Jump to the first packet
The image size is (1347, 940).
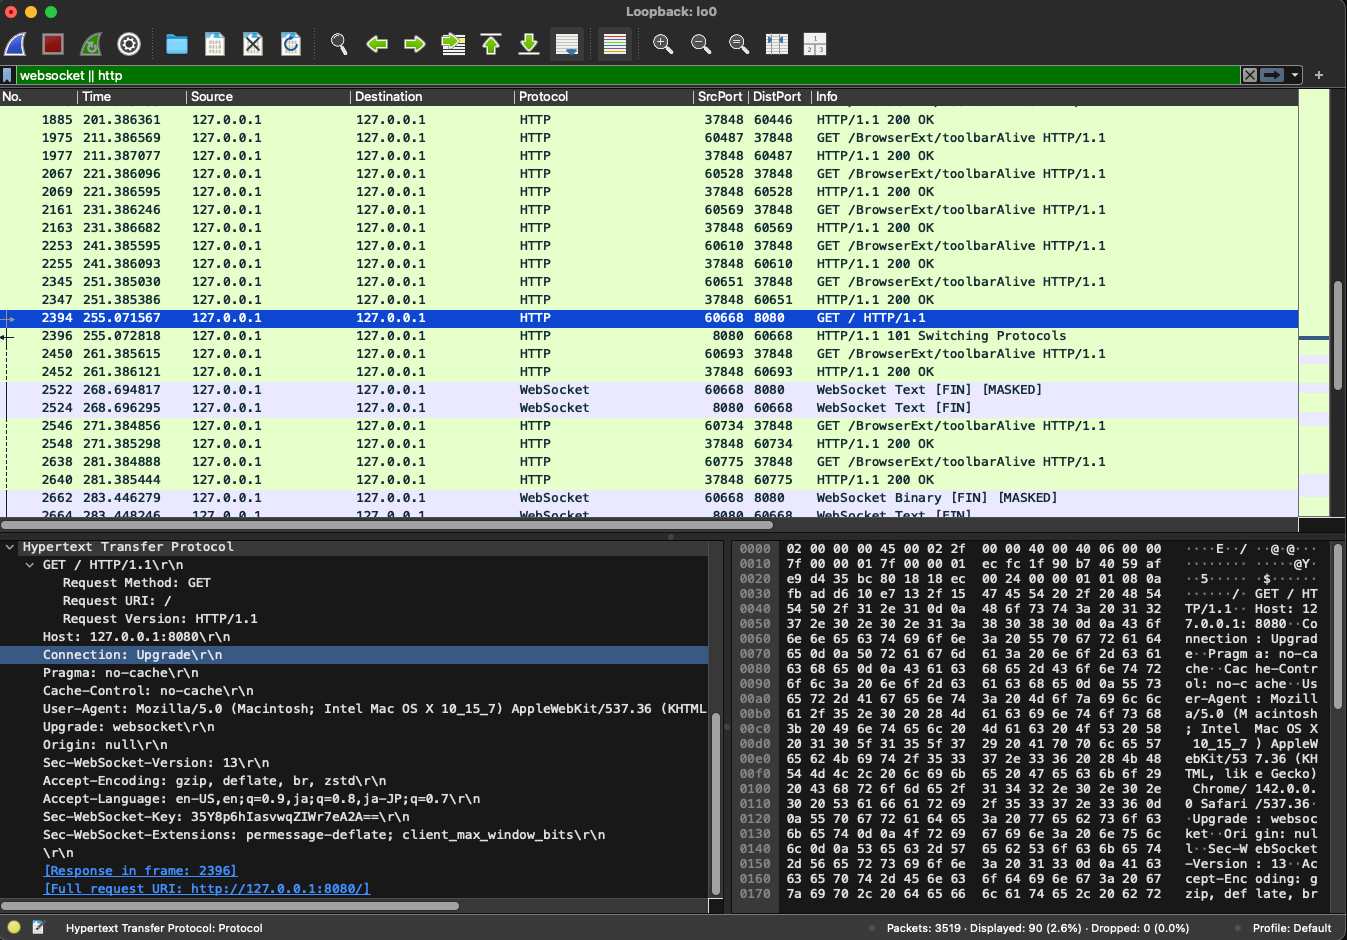point(491,44)
